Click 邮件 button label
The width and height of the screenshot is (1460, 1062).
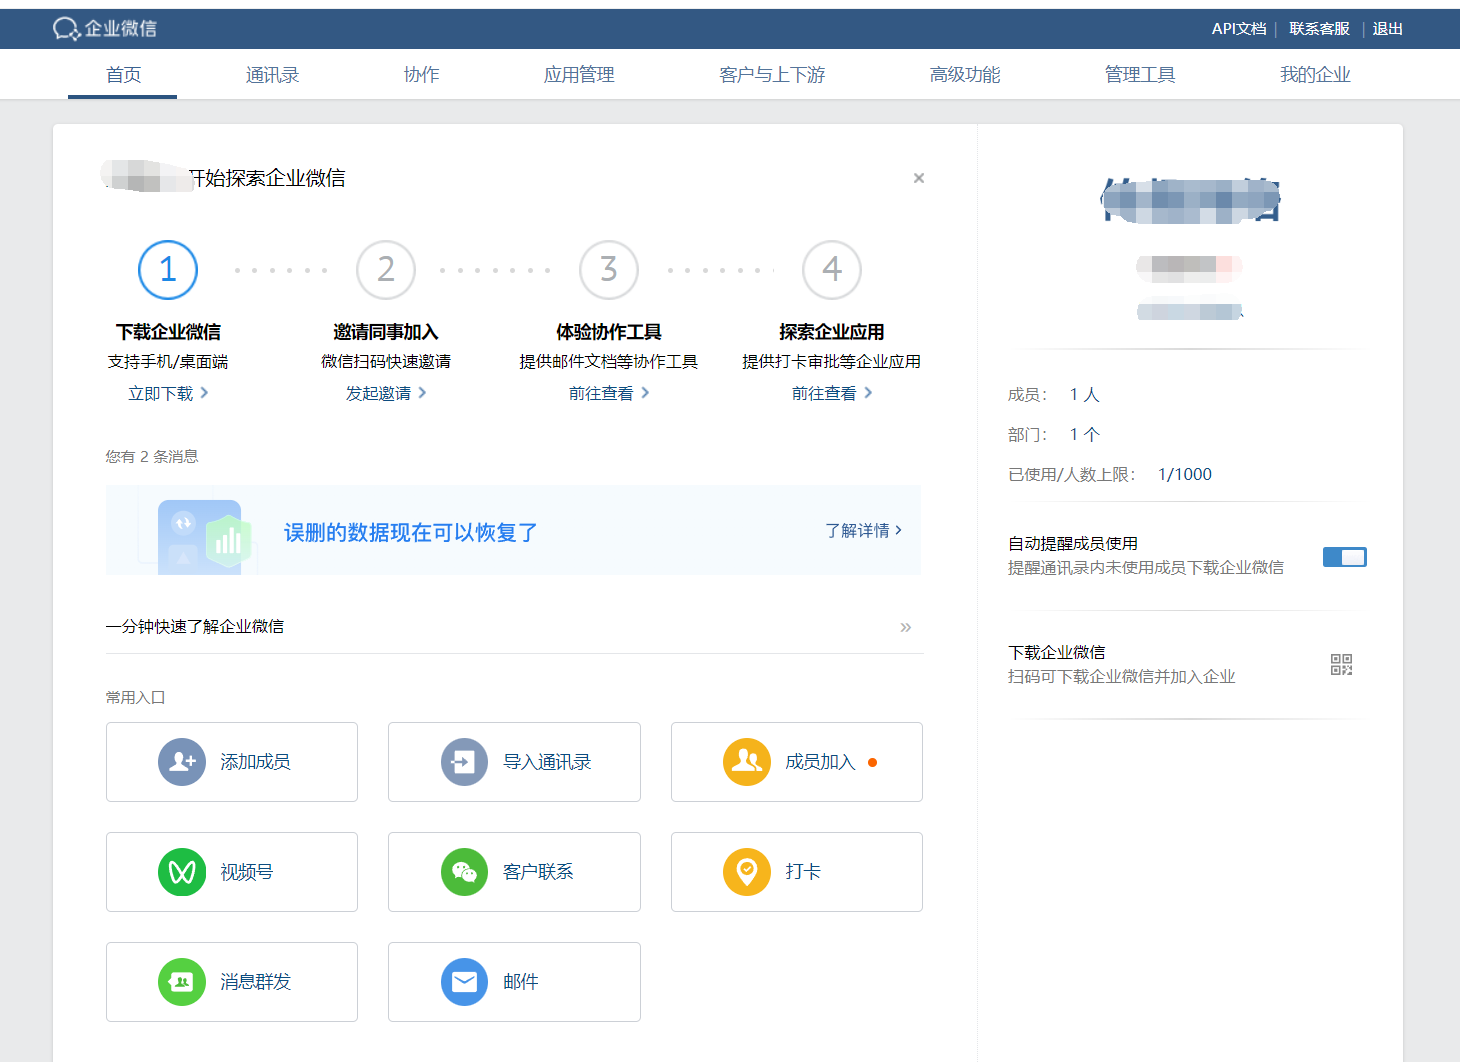520,982
